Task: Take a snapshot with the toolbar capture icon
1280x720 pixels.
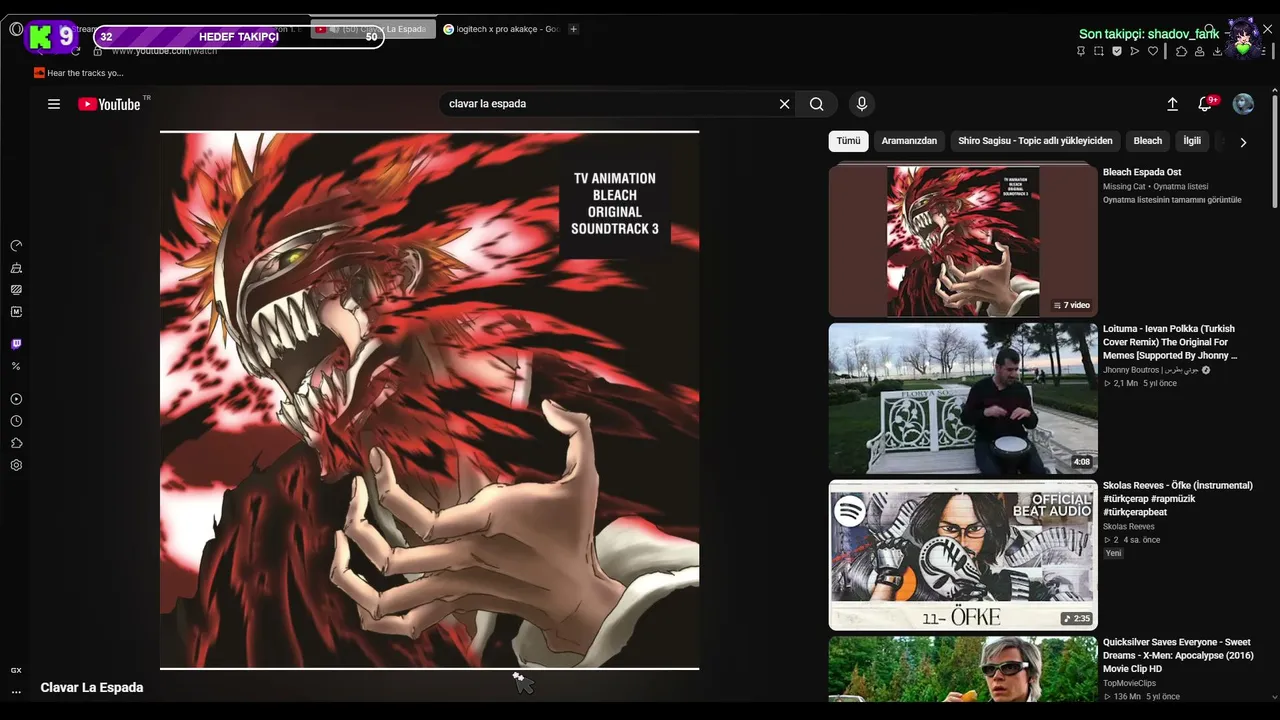Action: (x=1099, y=51)
